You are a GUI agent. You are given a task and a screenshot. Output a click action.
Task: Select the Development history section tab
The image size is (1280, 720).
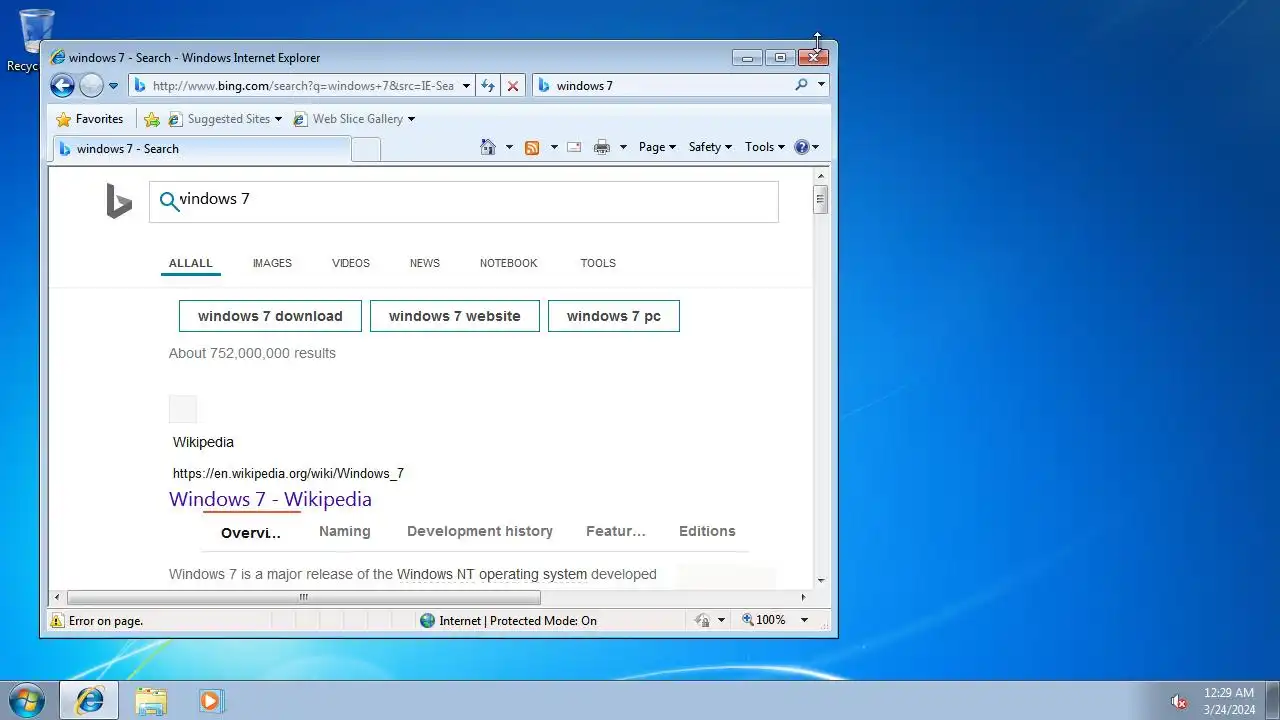pyautogui.click(x=480, y=531)
